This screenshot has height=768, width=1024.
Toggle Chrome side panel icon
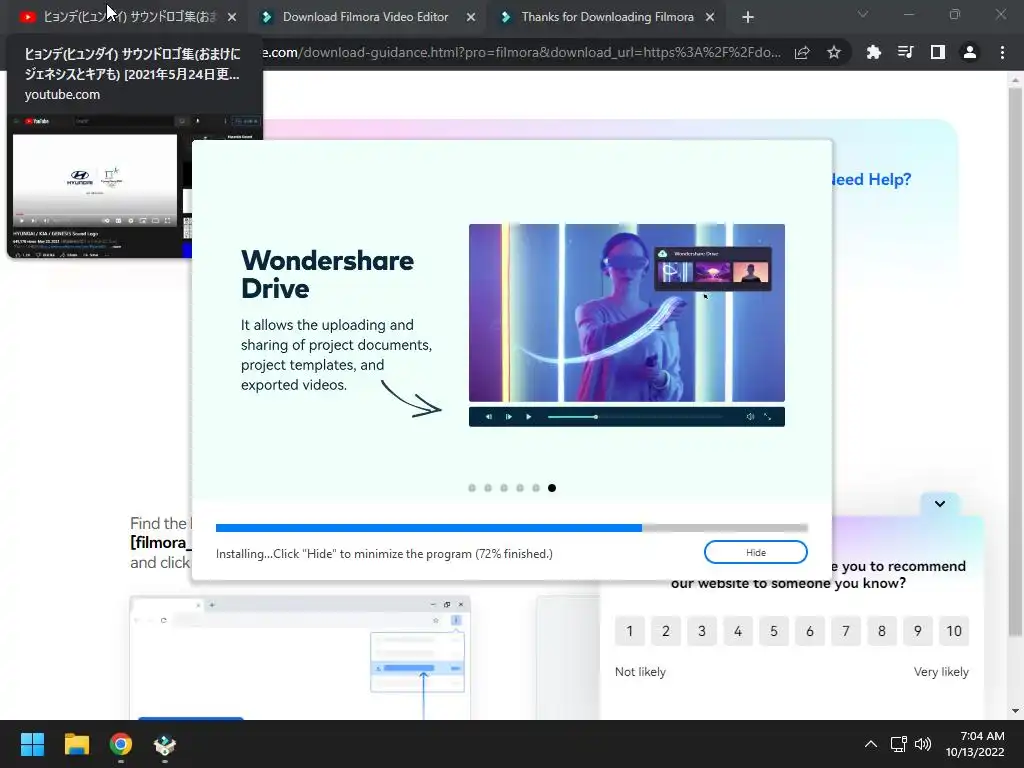(x=938, y=53)
